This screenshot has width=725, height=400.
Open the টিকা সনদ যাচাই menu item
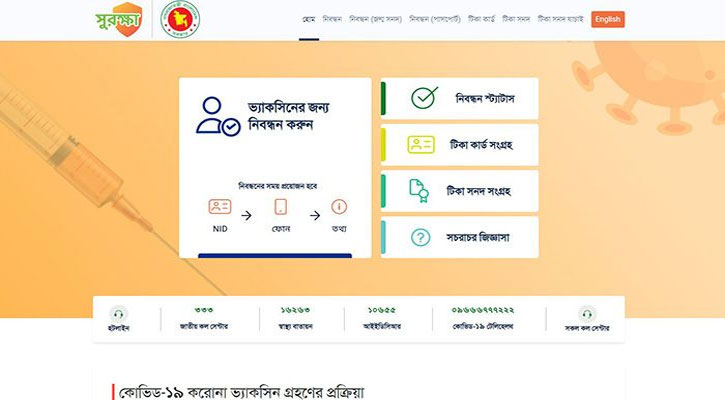[560, 19]
